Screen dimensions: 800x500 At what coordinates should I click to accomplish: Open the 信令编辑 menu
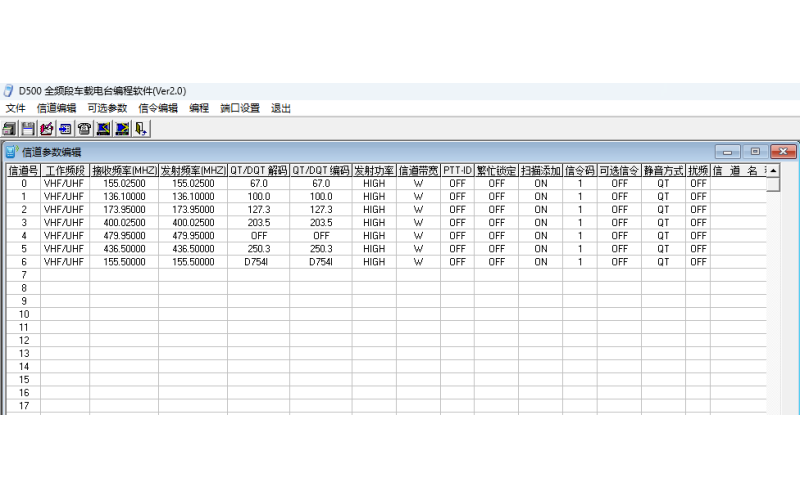point(158,108)
